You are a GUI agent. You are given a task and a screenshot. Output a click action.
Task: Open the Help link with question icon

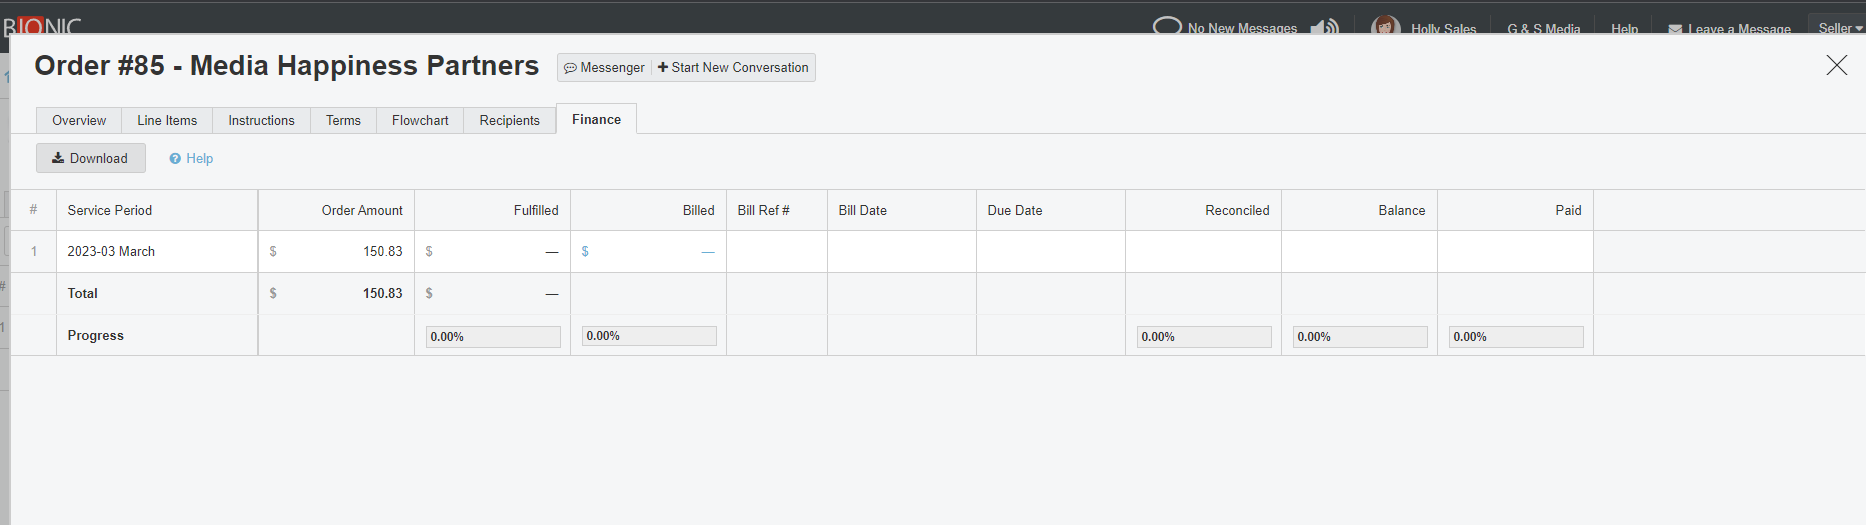(x=191, y=158)
